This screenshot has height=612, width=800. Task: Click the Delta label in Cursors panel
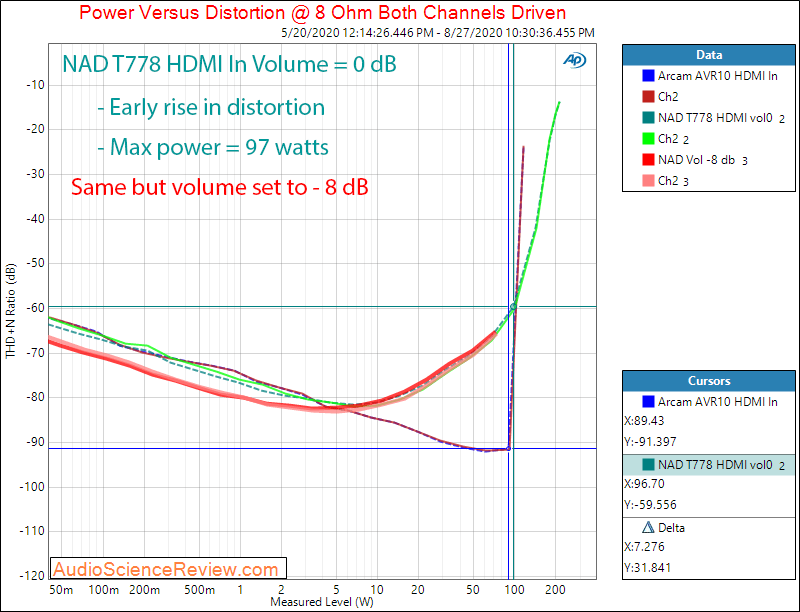tap(671, 528)
